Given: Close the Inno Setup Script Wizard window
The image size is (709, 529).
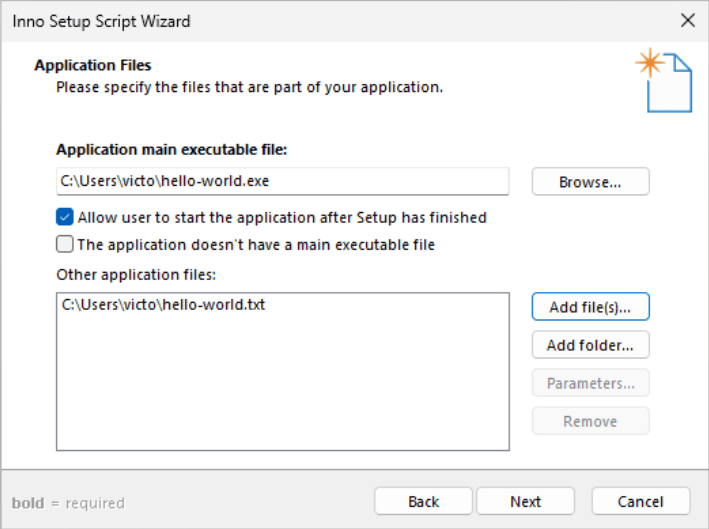Looking at the screenshot, I should click(x=688, y=20).
